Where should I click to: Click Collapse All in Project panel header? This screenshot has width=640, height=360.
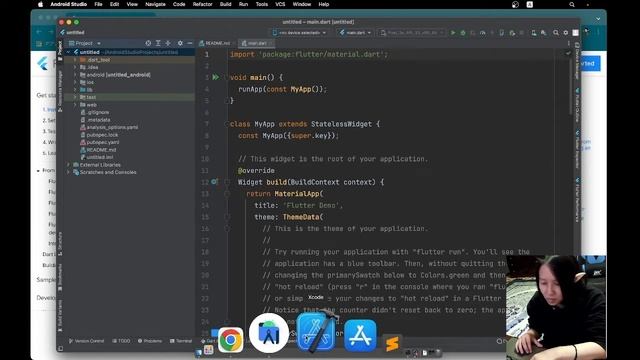pyautogui.click(x=168, y=43)
